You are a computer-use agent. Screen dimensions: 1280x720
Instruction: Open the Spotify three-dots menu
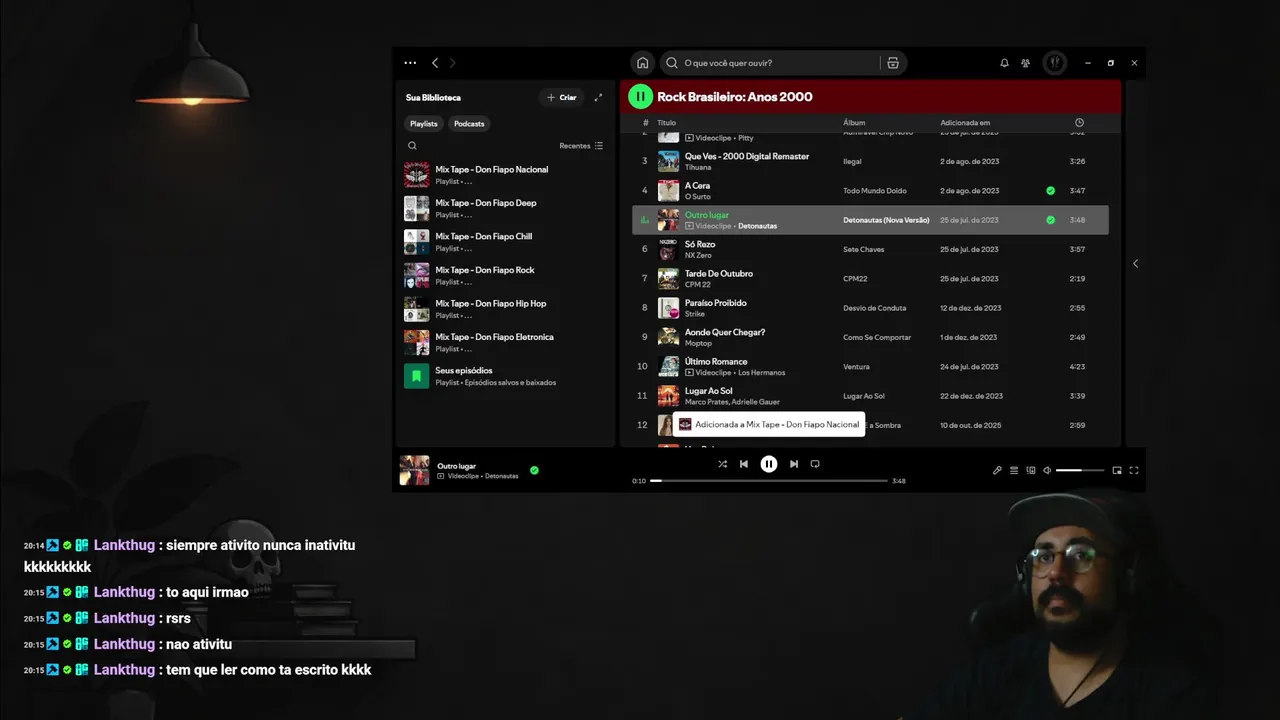tap(410, 63)
